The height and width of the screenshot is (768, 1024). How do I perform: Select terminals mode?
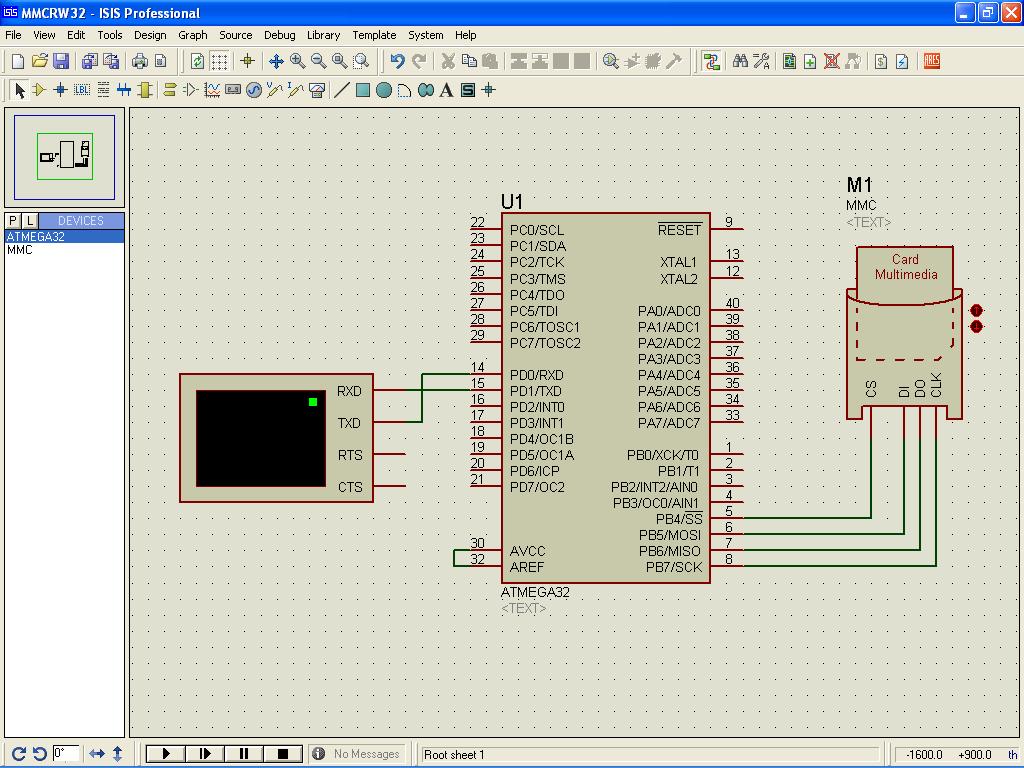click(x=170, y=90)
